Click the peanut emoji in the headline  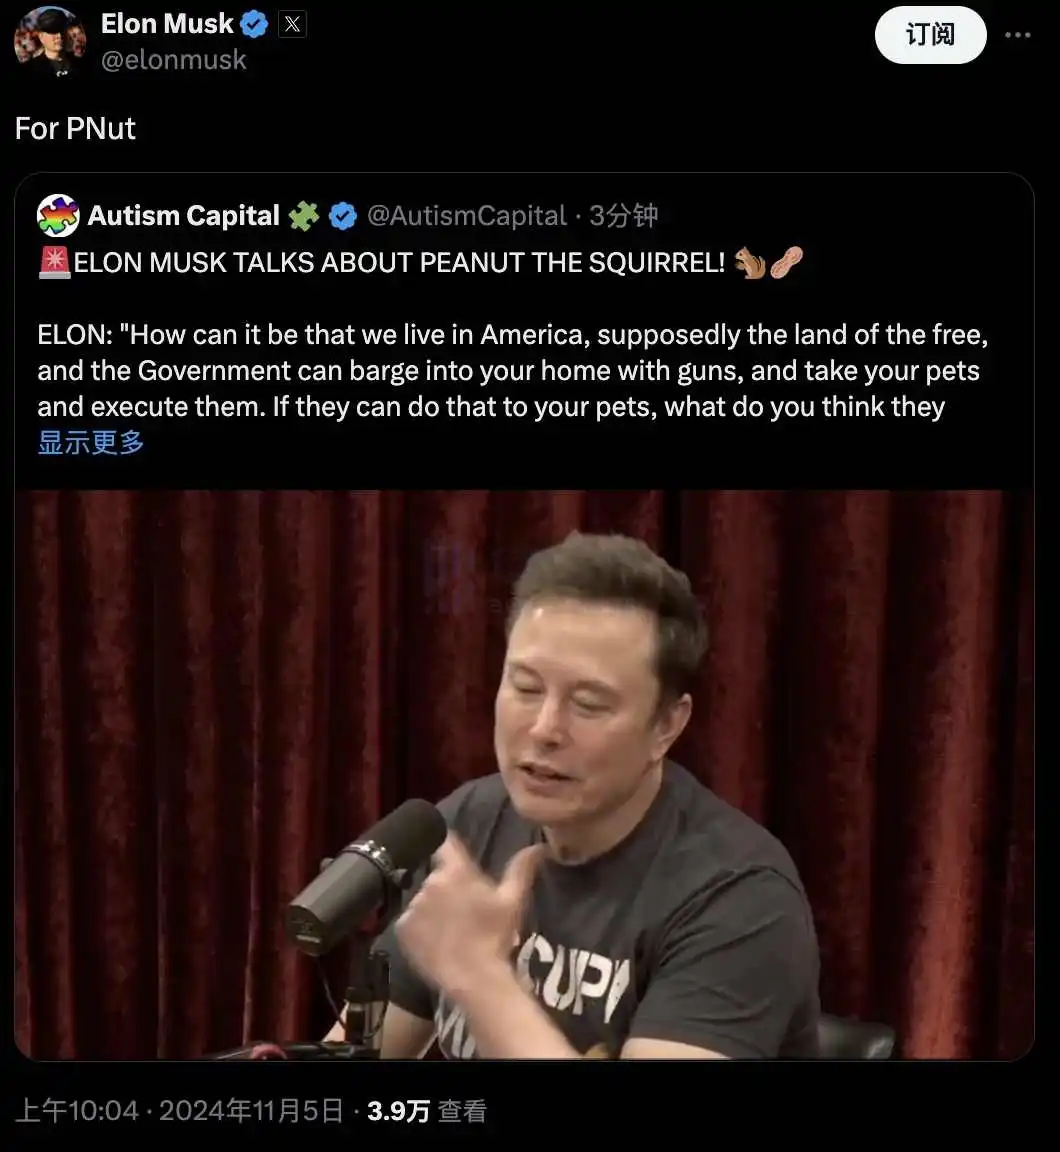[786, 262]
